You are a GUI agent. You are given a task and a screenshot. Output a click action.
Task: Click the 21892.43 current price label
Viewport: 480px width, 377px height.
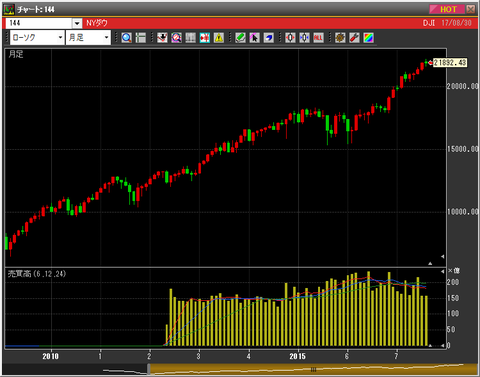coord(450,63)
